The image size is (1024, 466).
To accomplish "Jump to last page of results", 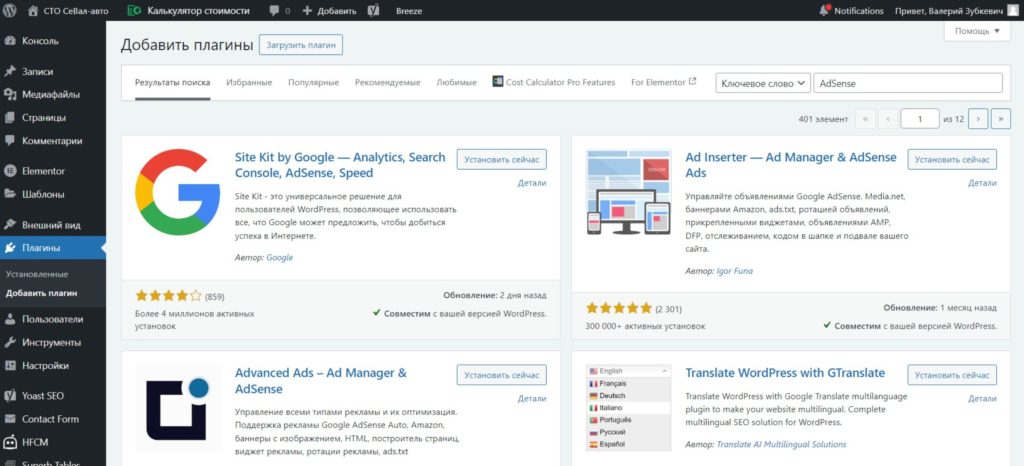I will 1000,119.
